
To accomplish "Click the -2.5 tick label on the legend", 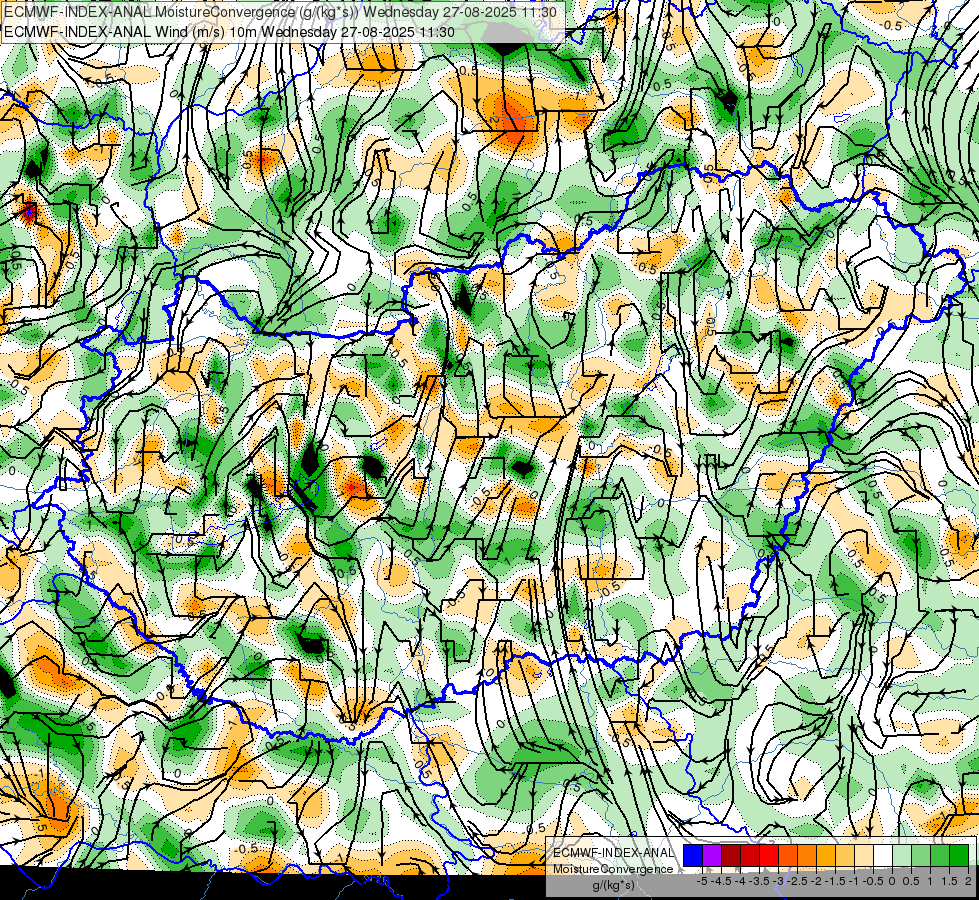I will pos(797,881).
